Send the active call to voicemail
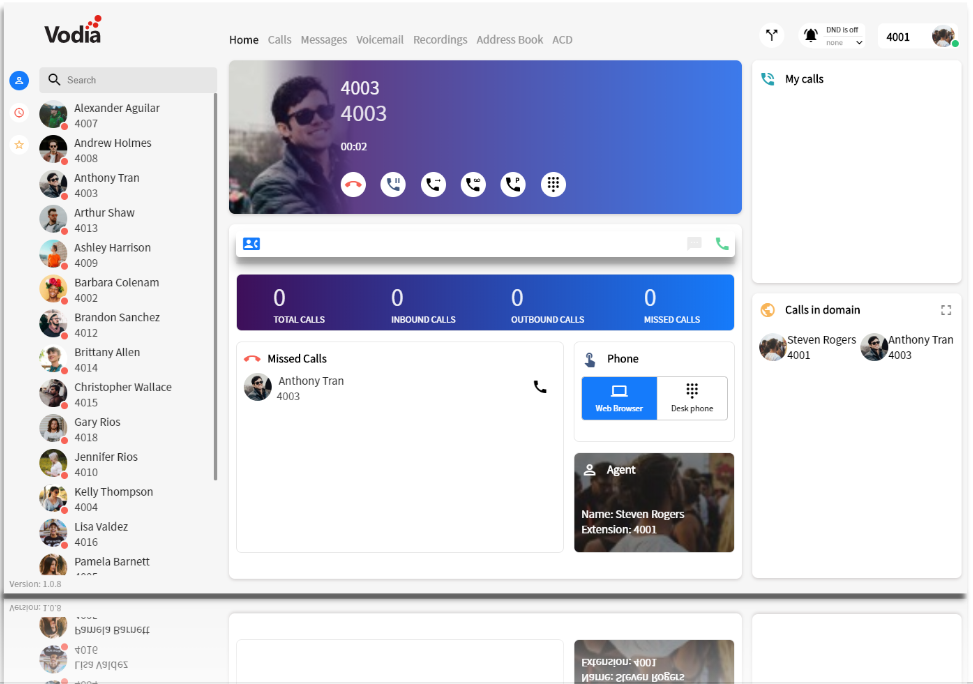 point(473,184)
